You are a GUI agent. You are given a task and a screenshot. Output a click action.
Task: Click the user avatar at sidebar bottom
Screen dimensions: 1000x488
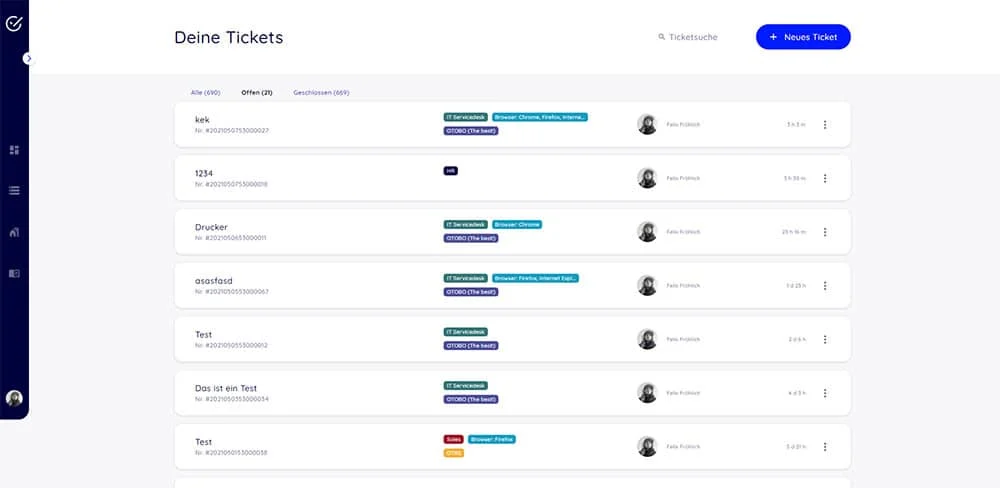14,398
